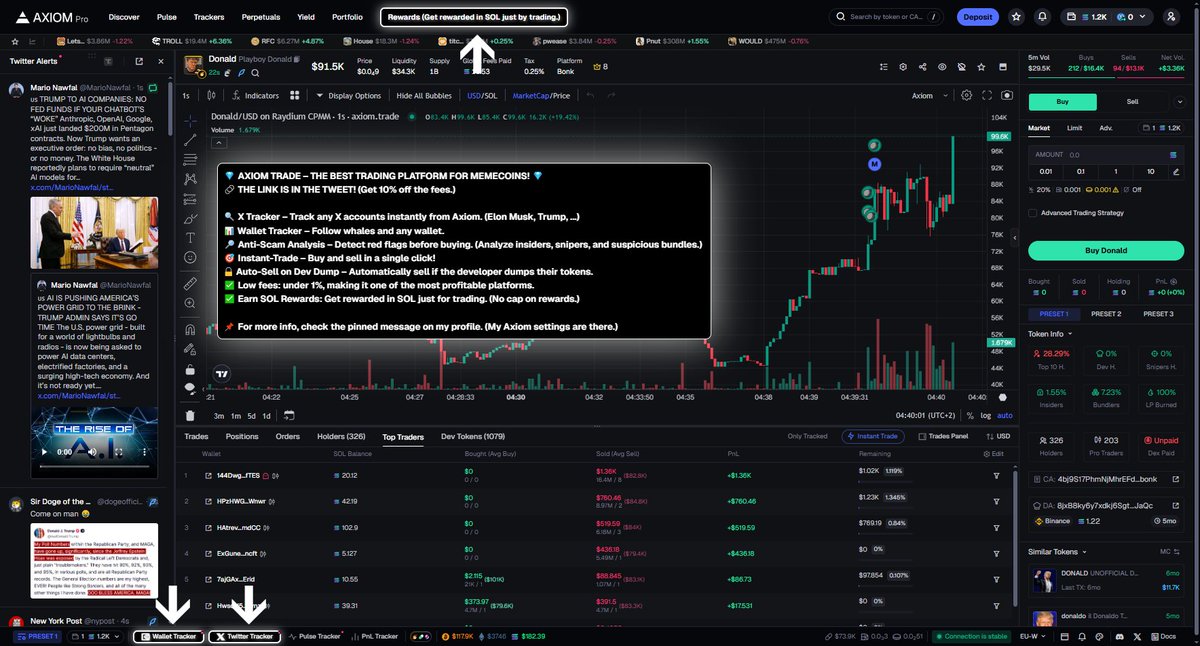Click the watchlist star in top bar
This screenshot has height=646, width=1200.
(x=1017, y=17)
